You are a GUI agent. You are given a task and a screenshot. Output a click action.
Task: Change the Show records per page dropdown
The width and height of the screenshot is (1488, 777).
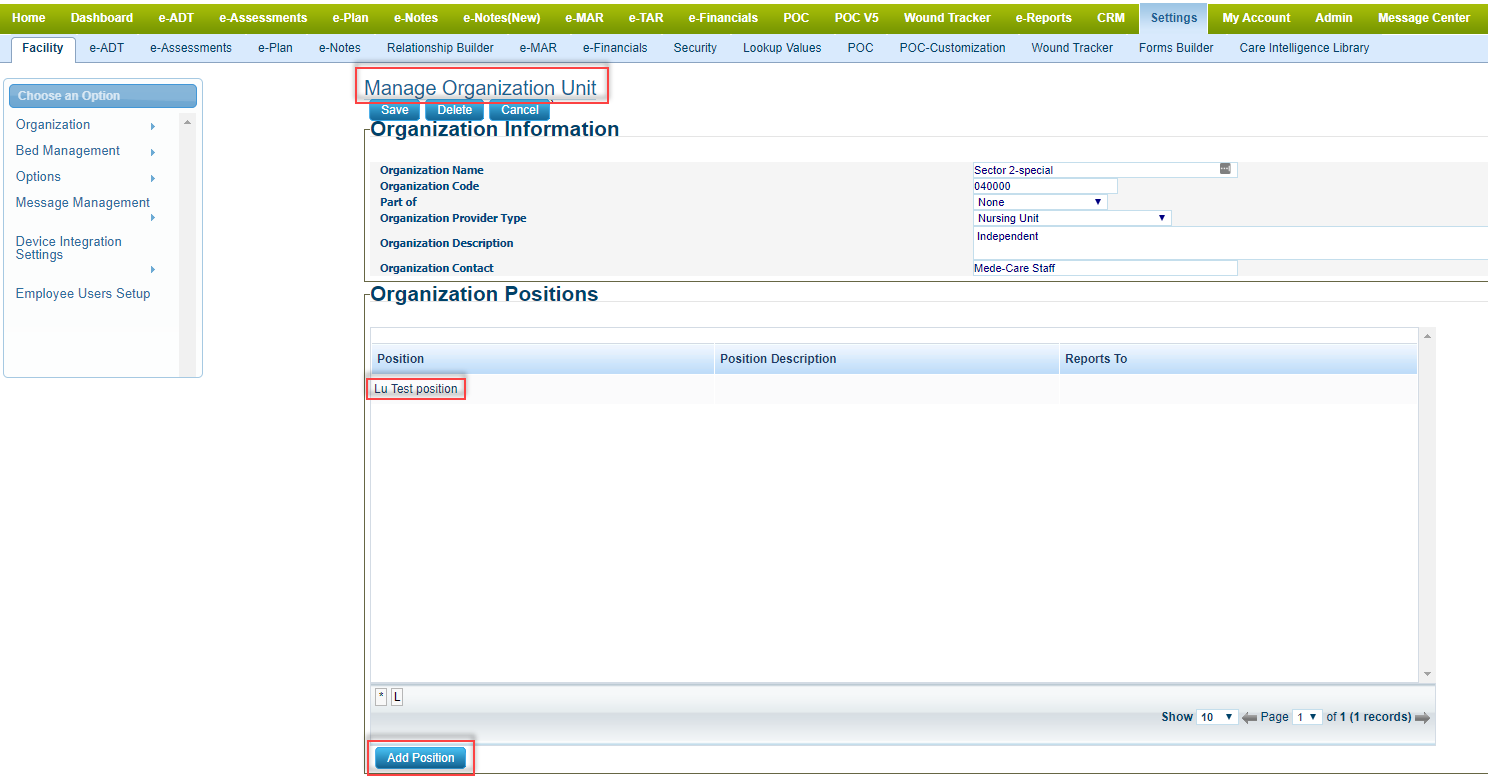(1217, 717)
